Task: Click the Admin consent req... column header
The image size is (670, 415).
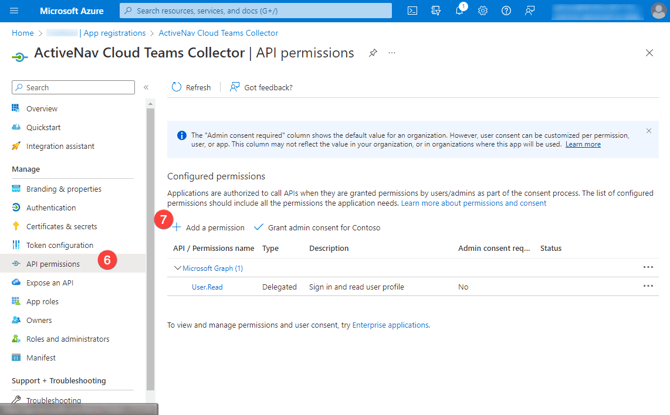Action: [494, 248]
